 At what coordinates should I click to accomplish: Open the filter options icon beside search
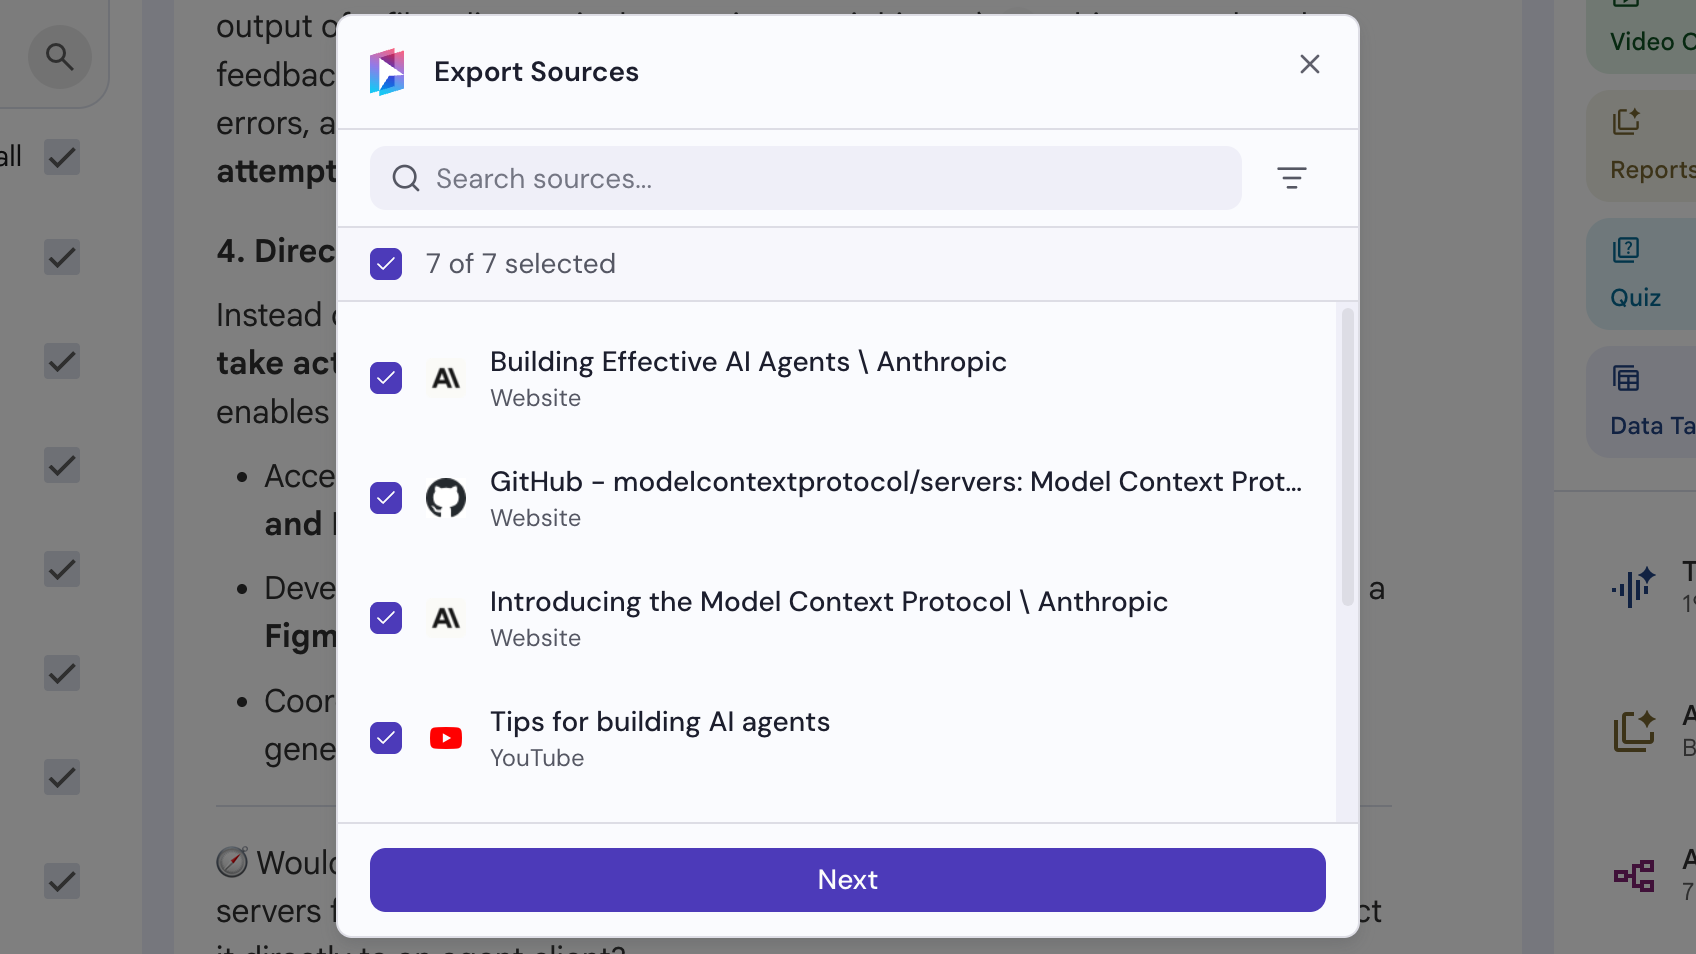coord(1292,178)
